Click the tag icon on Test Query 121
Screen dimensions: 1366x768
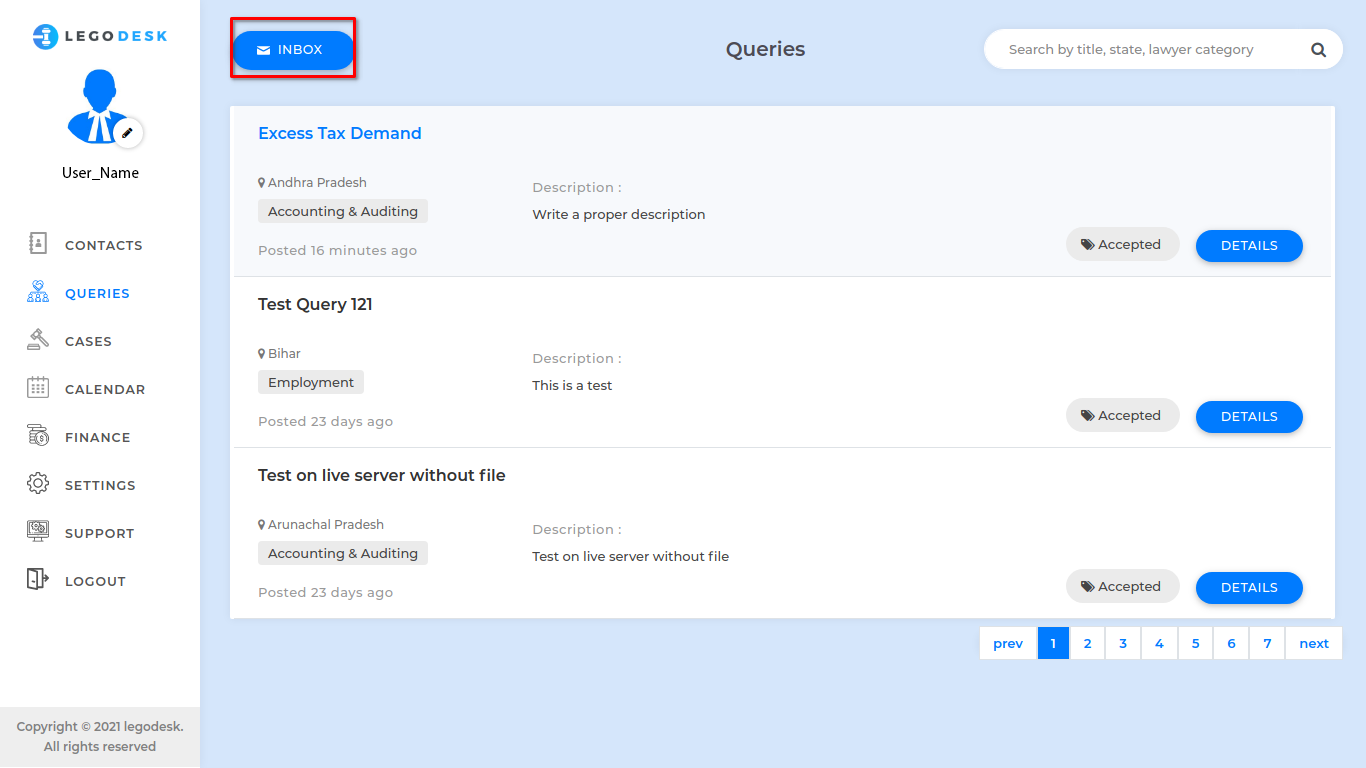pos(1087,415)
